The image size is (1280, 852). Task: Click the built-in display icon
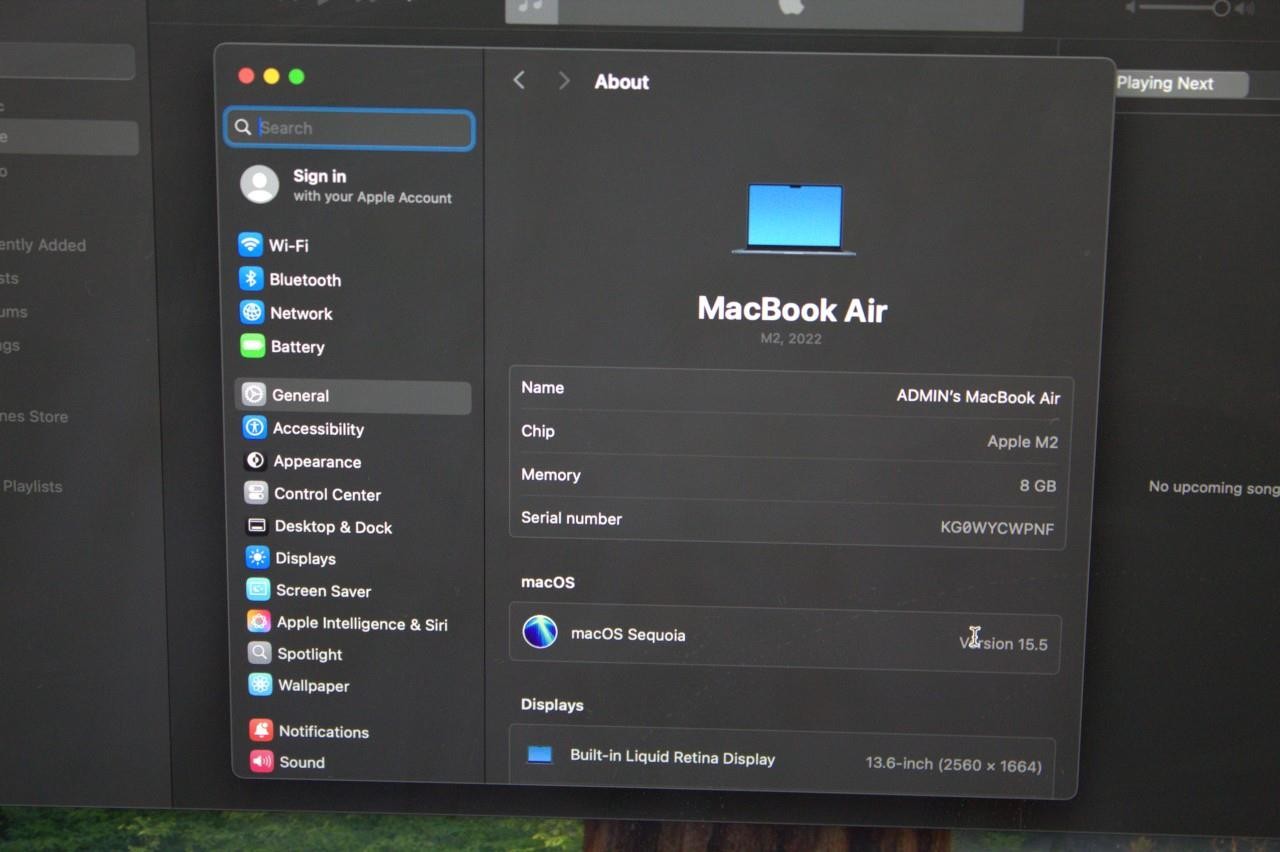pyautogui.click(x=540, y=755)
